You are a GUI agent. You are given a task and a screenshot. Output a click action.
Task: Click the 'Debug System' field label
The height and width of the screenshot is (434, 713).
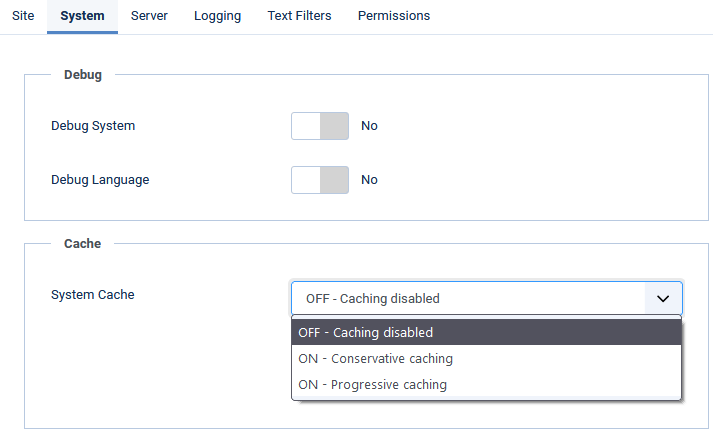(93, 126)
